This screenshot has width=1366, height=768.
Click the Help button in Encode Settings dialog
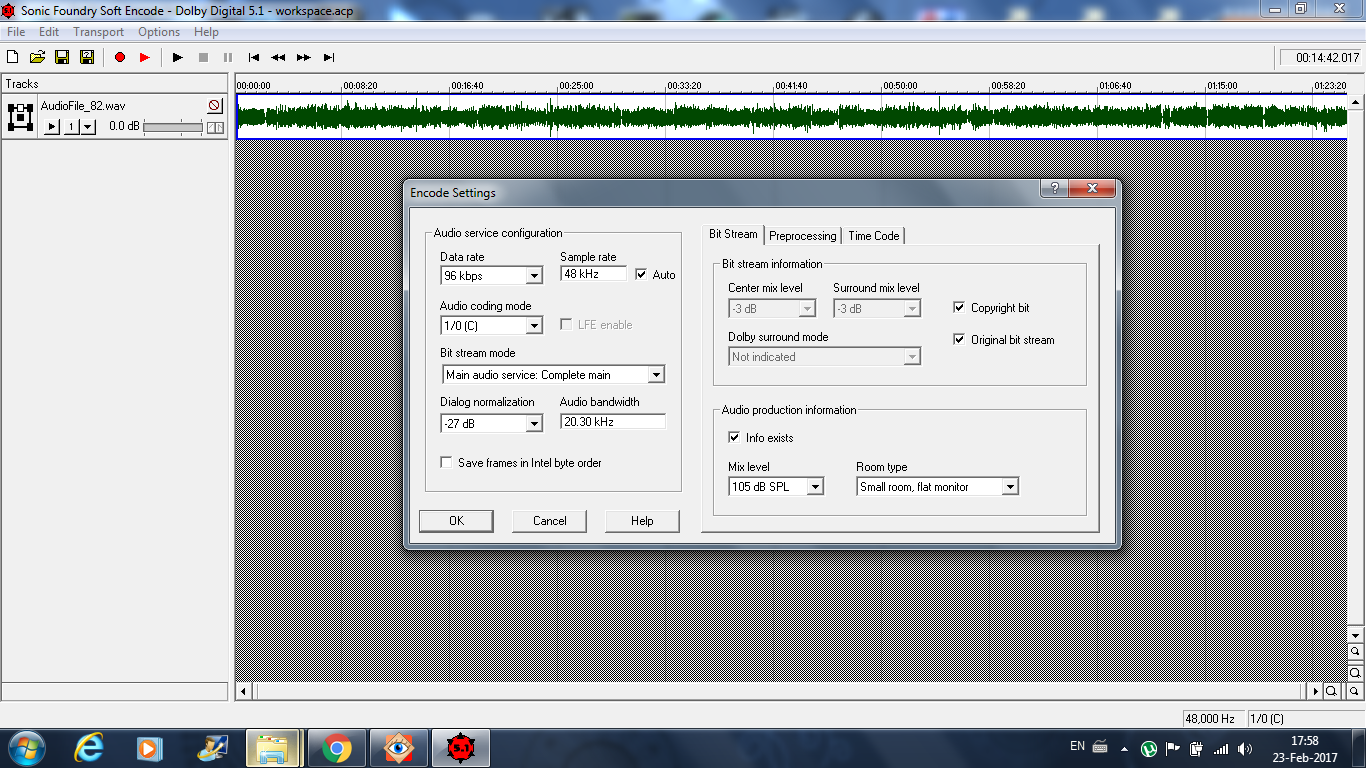pyautogui.click(x=642, y=521)
